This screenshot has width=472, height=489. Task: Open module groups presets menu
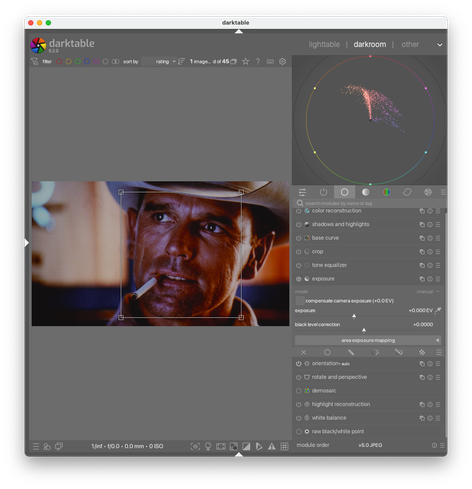tap(443, 192)
